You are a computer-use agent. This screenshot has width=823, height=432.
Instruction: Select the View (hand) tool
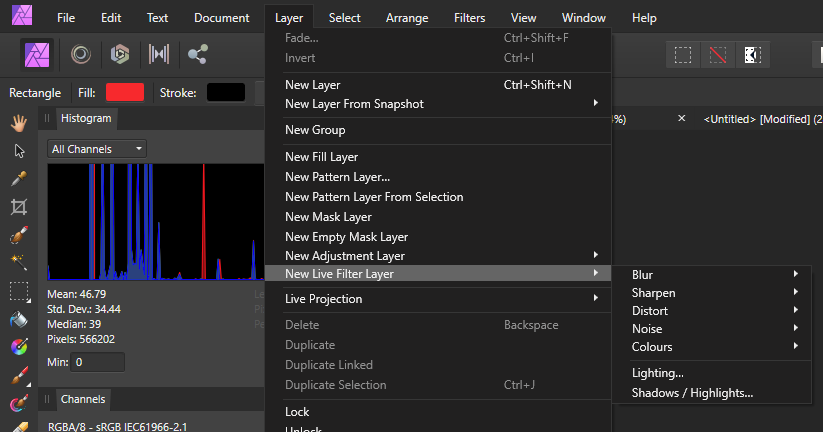(x=19, y=124)
